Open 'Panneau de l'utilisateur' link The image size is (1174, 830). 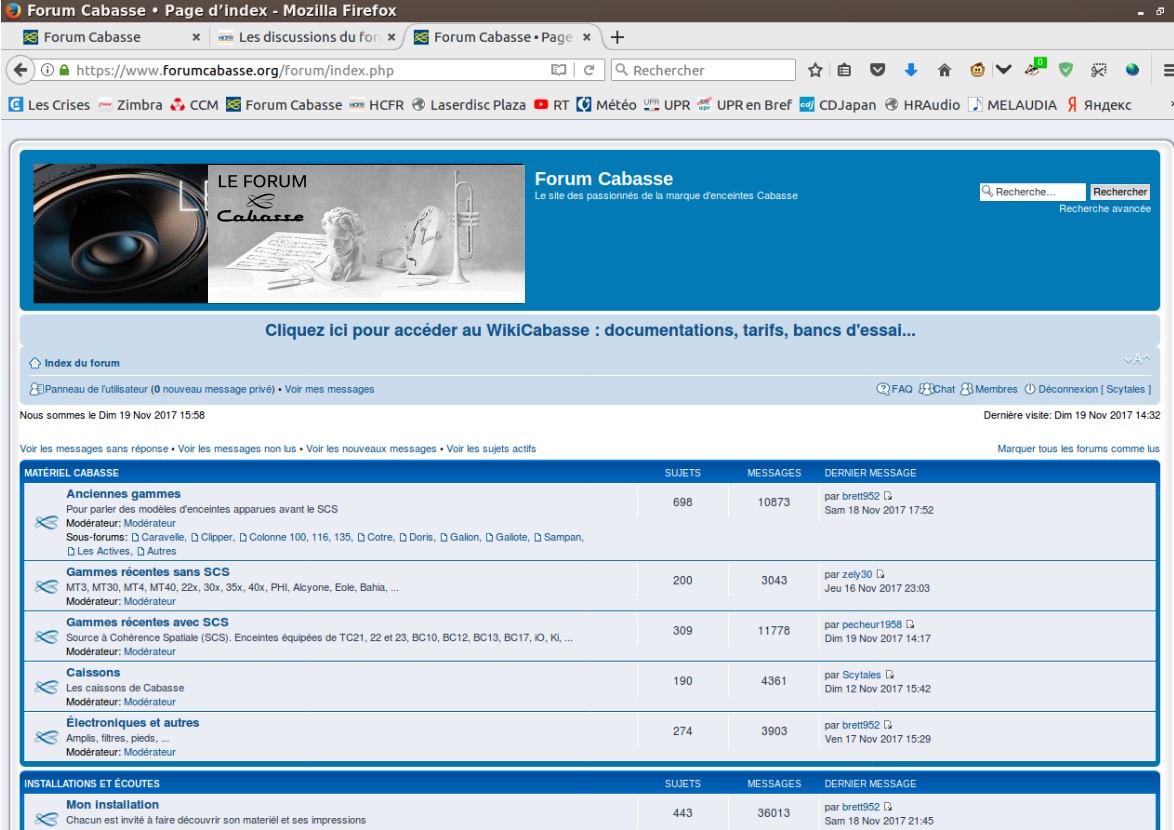pos(96,389)
